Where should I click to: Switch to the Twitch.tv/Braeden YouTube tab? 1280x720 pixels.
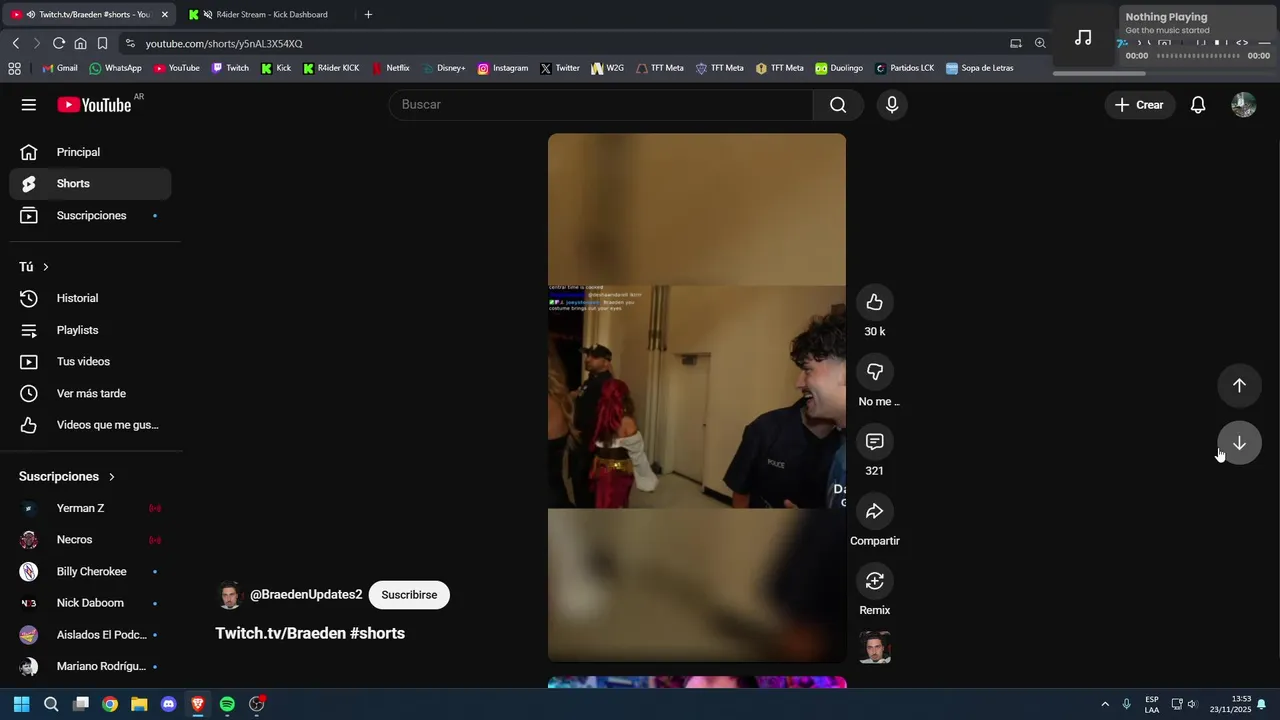90,15
